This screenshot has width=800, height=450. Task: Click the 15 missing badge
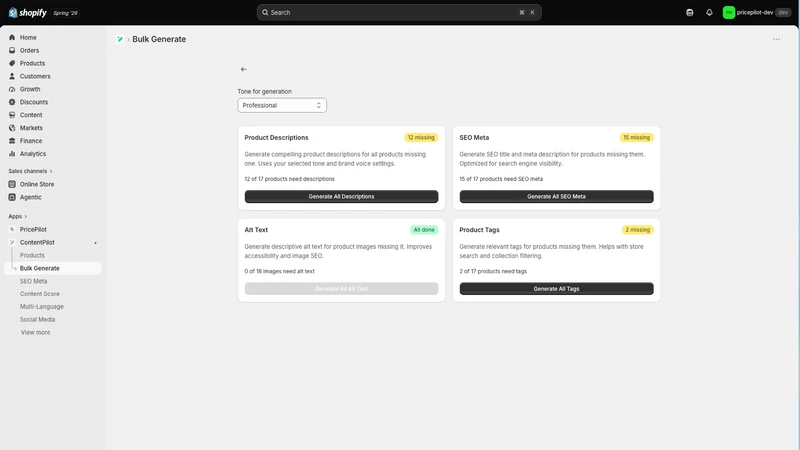[x=636, y=138]
